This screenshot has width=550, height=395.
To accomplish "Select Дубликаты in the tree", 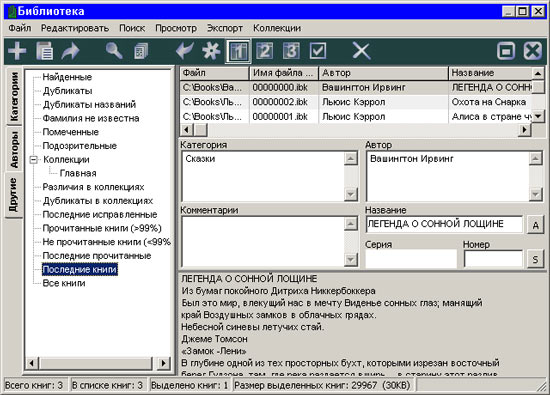I will (67, 91).
